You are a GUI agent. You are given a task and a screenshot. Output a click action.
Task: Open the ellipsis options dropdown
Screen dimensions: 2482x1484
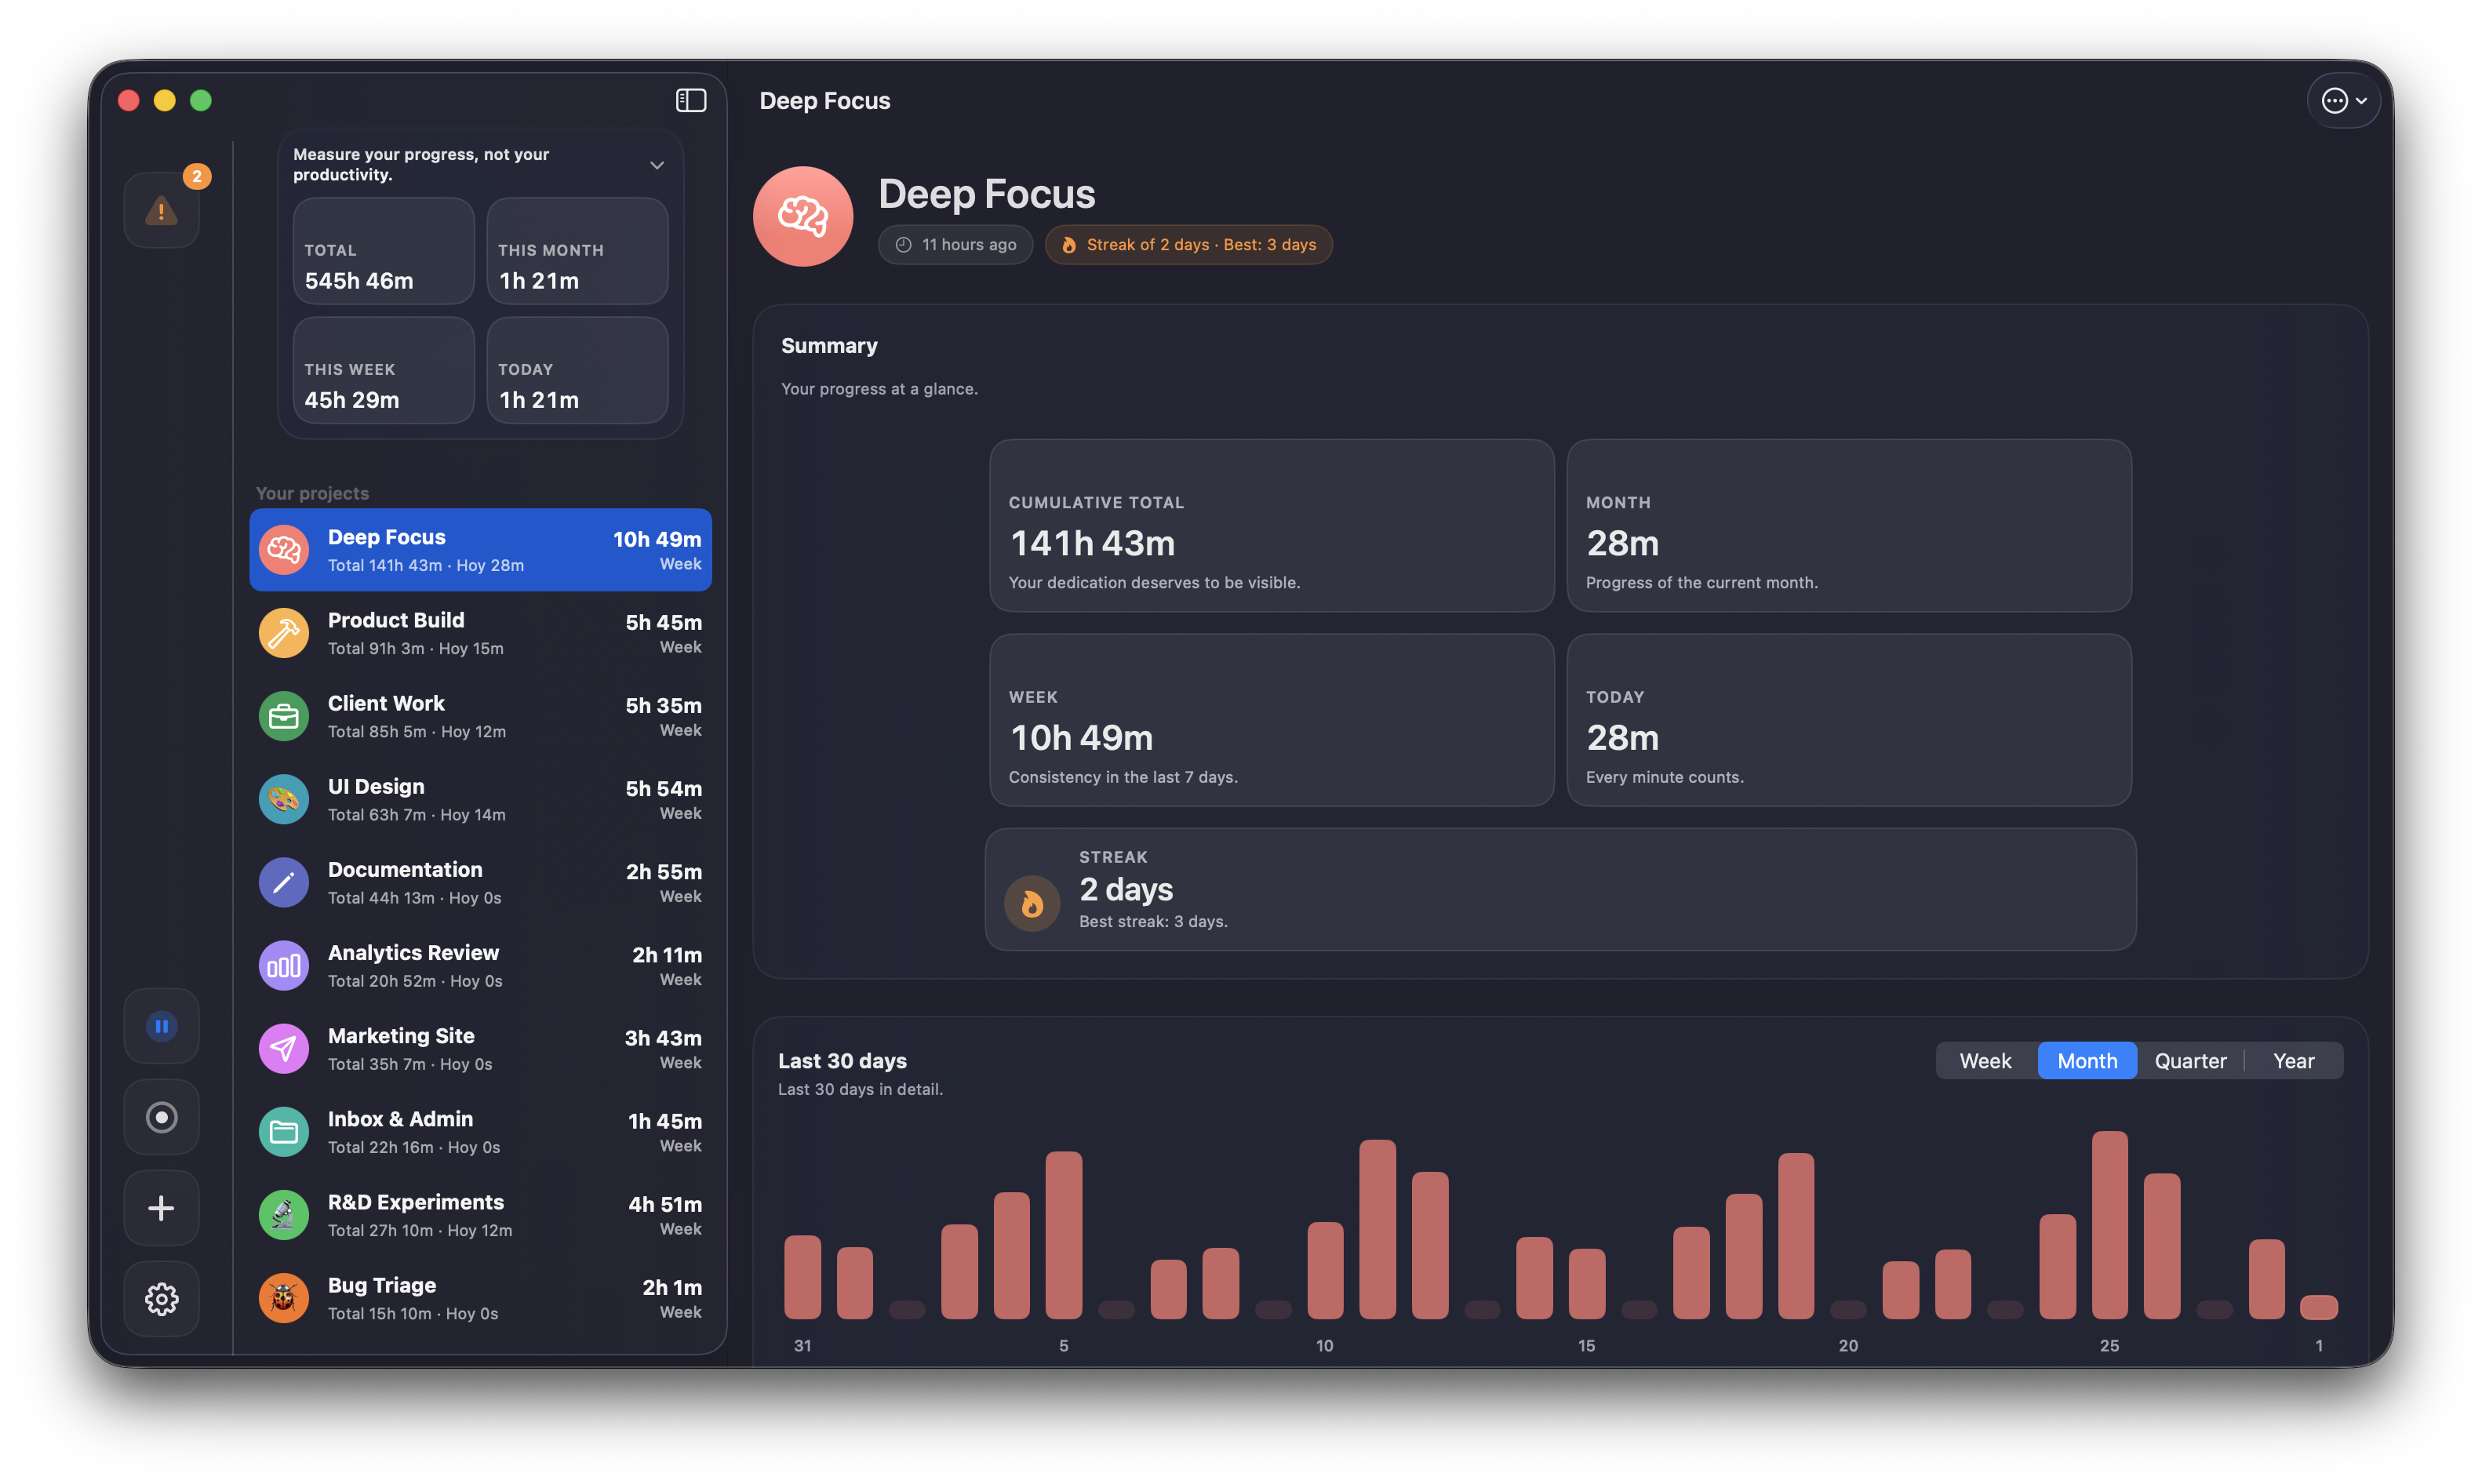coord(2344,100)
